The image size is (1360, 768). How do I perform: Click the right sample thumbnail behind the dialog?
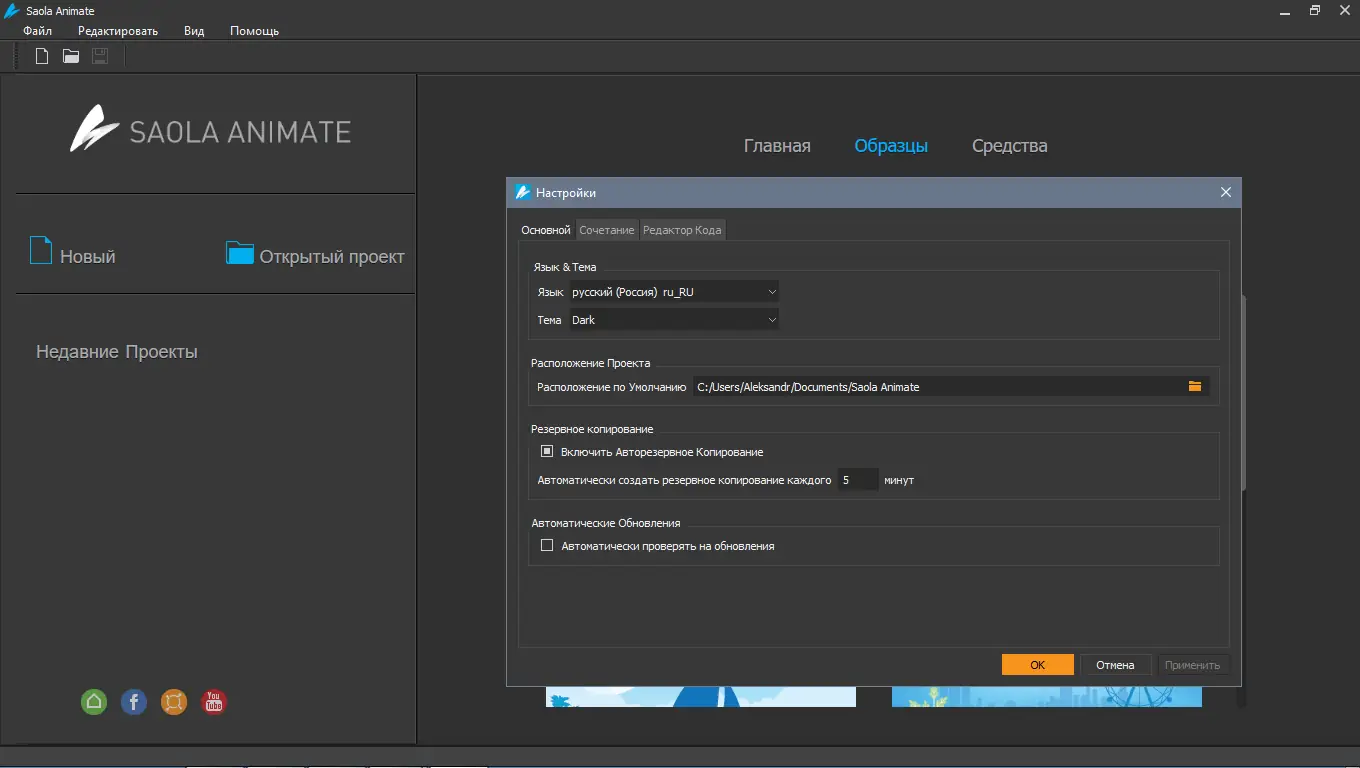click(x=1047, y=697)
